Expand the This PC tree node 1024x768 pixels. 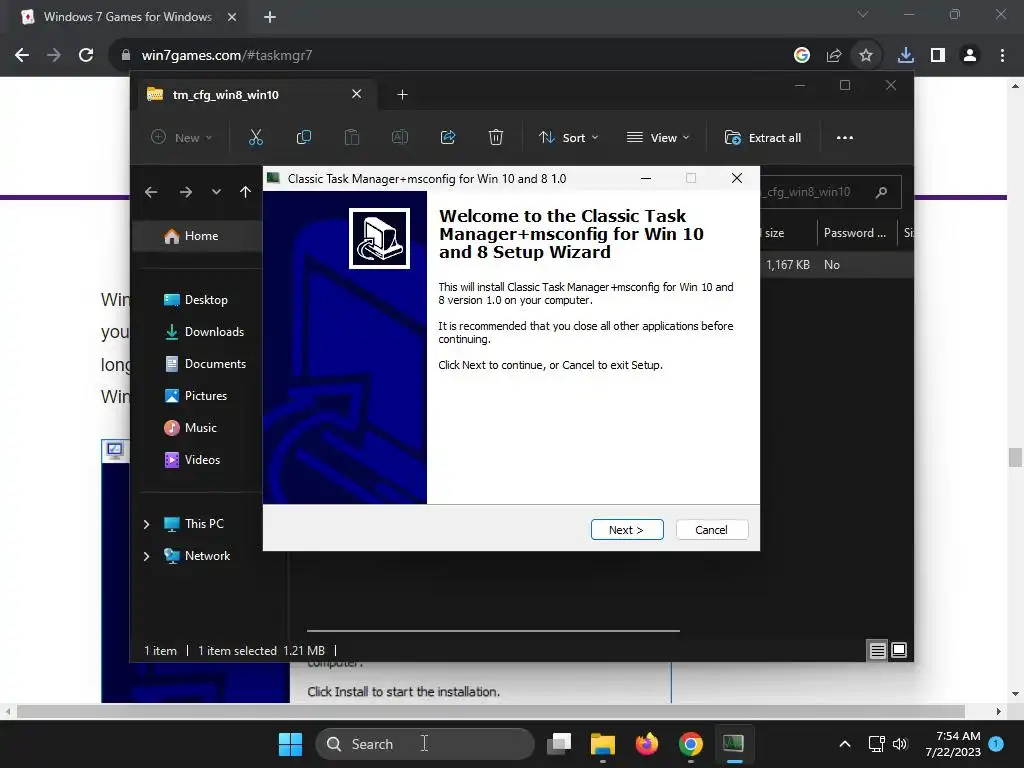coord(146,524)
